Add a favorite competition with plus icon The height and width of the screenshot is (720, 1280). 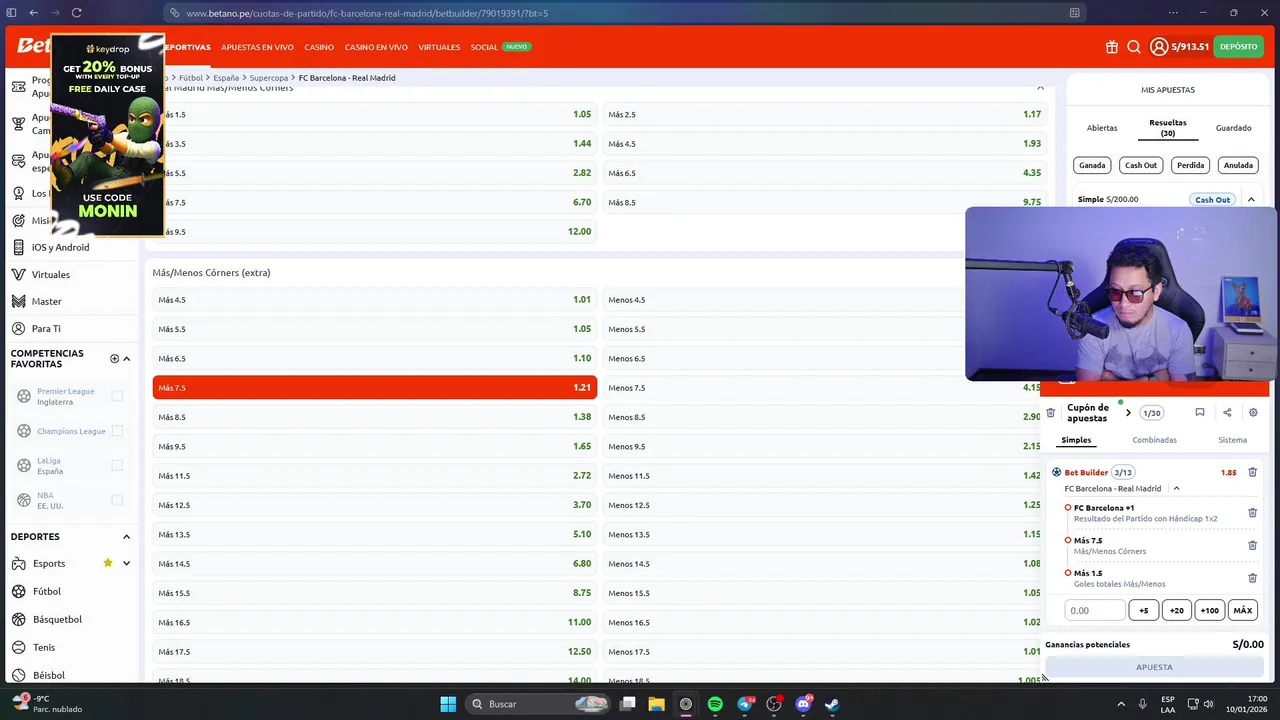[114, 358]
